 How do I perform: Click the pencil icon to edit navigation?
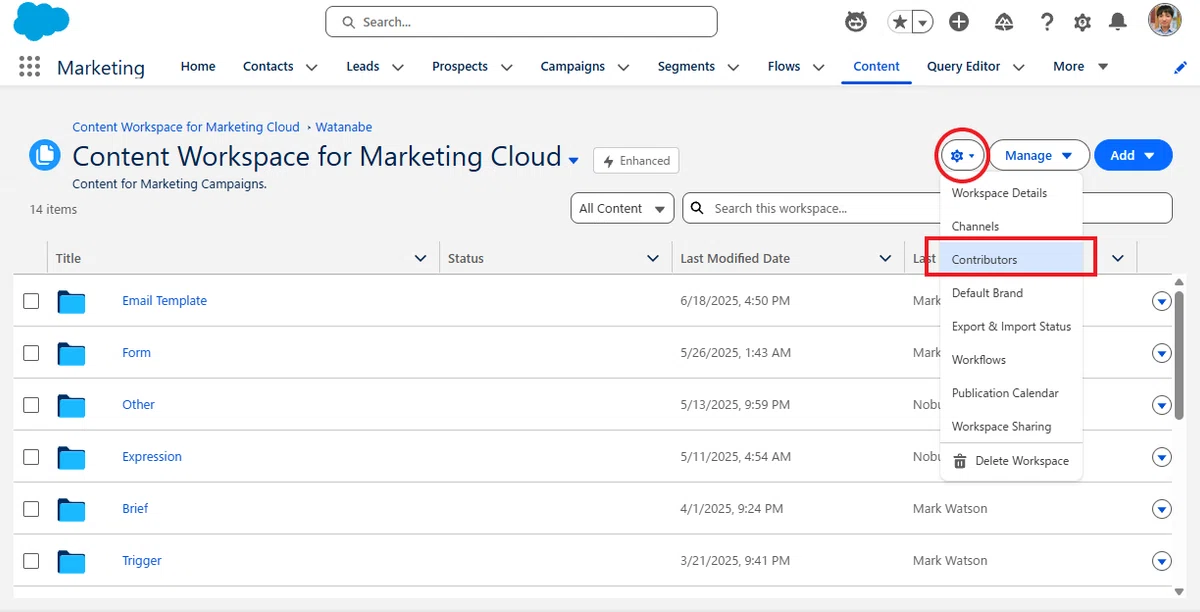coord(1181,67)
